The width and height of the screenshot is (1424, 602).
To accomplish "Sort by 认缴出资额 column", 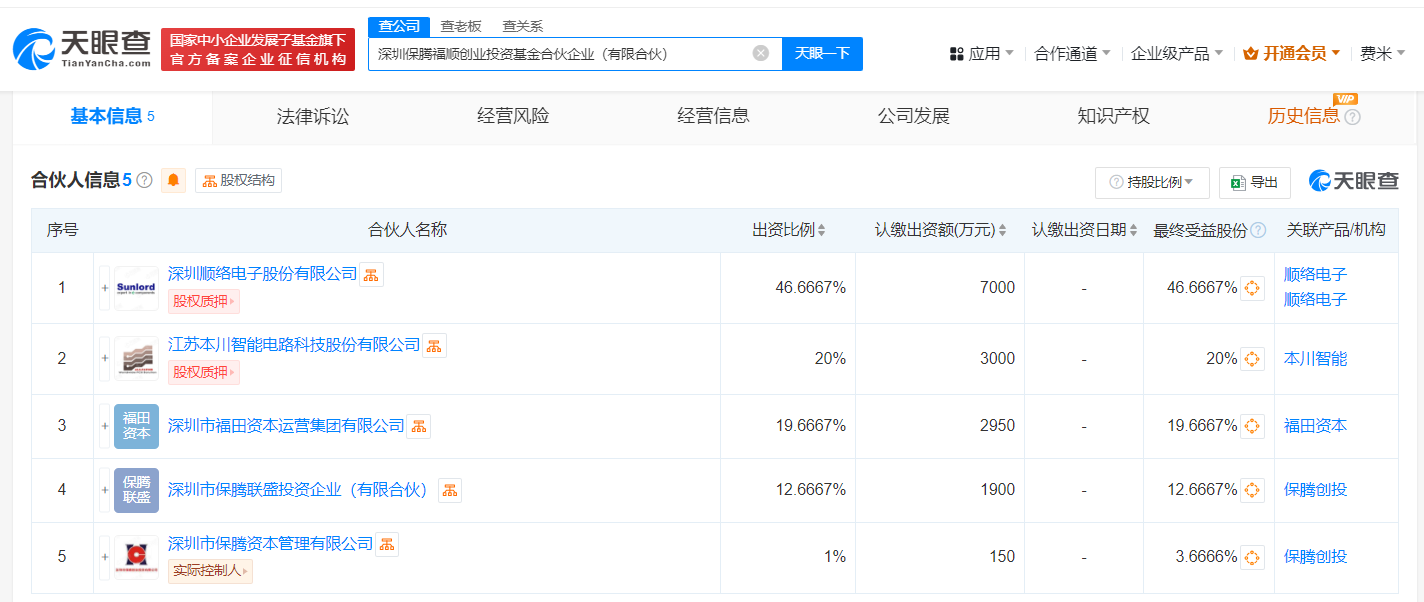I will (x=941, y=230).
